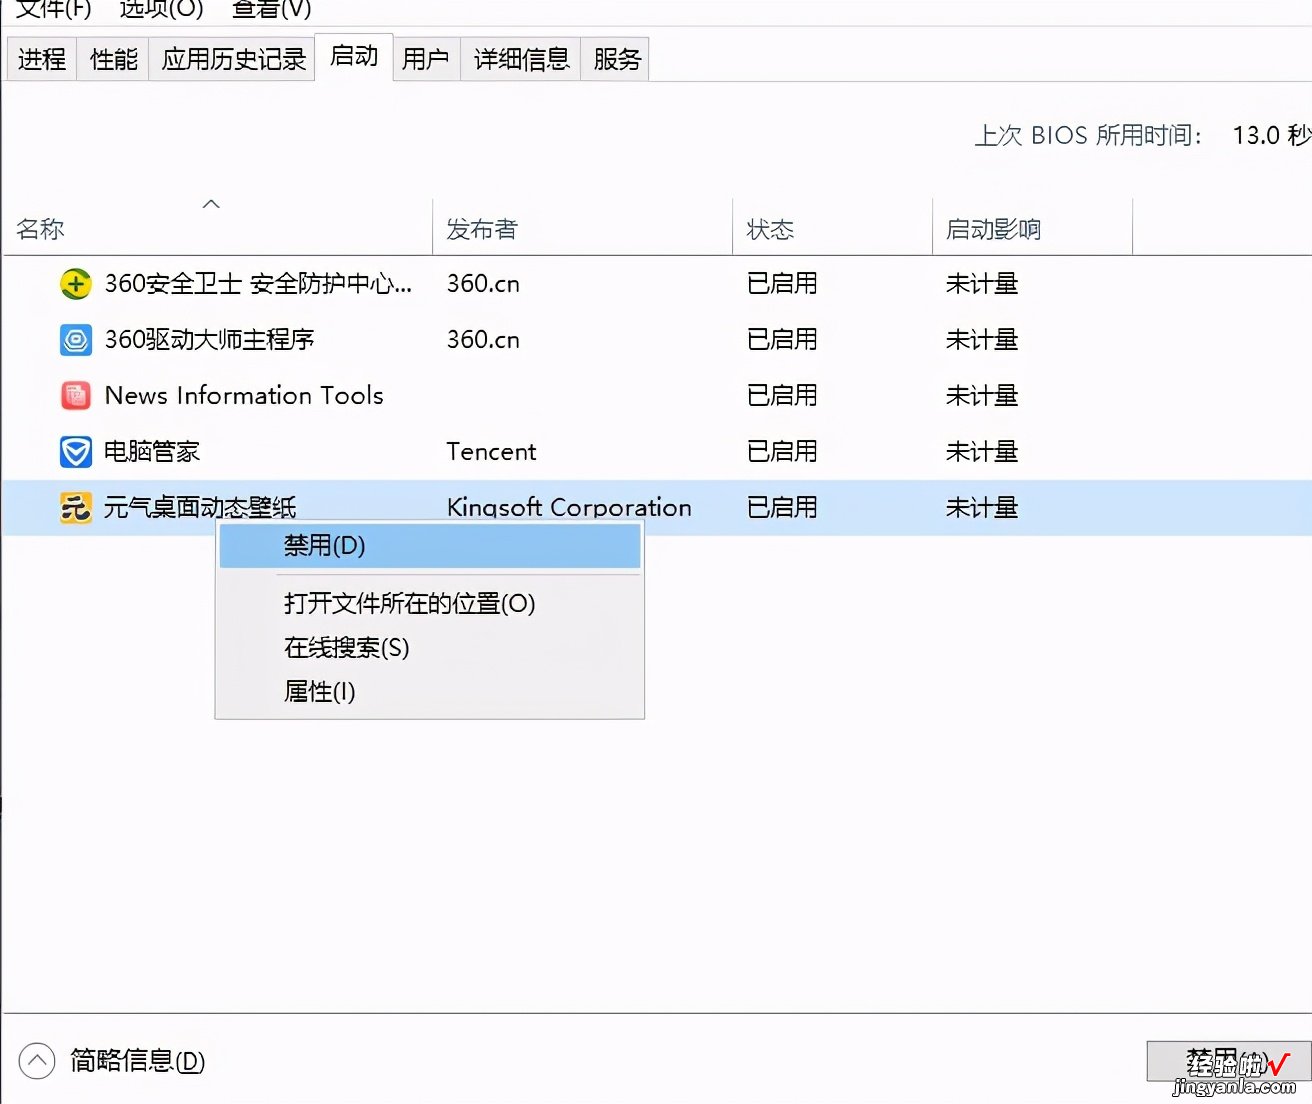Sort by the 名称 column header

tap(218, 229)
